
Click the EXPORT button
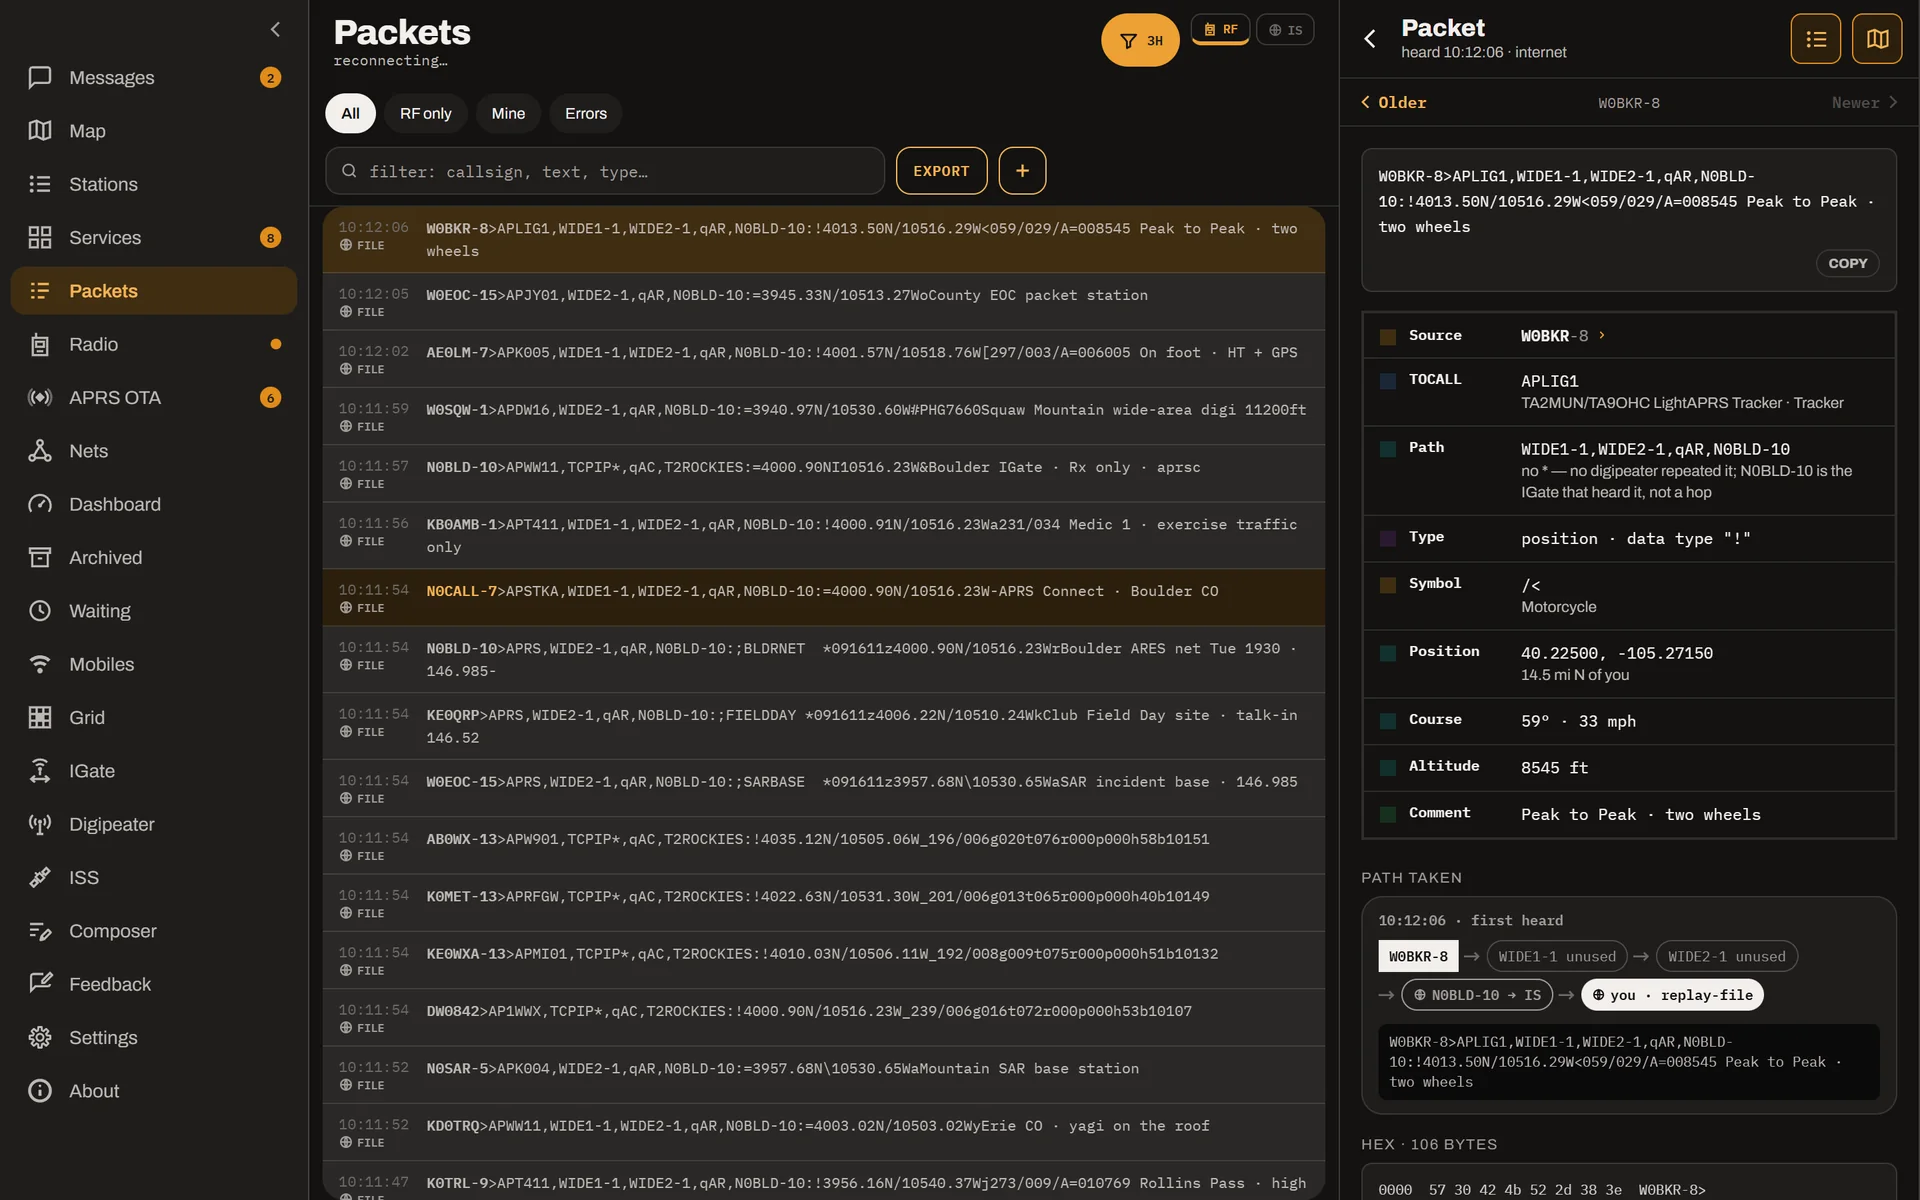941,171
